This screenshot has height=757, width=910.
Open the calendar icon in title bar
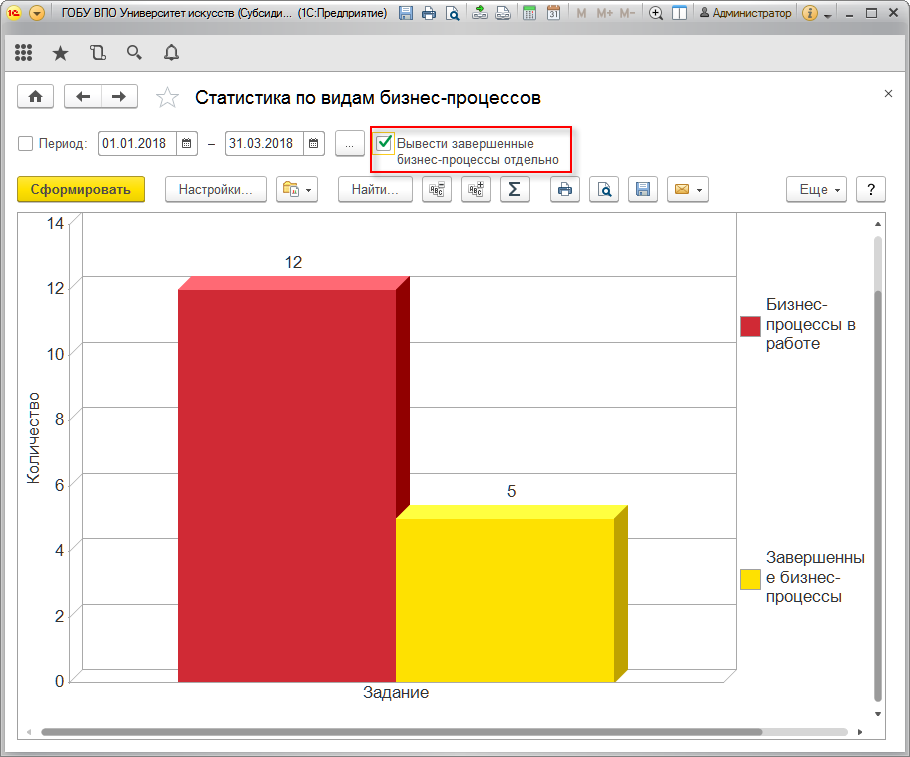point(553,13)
